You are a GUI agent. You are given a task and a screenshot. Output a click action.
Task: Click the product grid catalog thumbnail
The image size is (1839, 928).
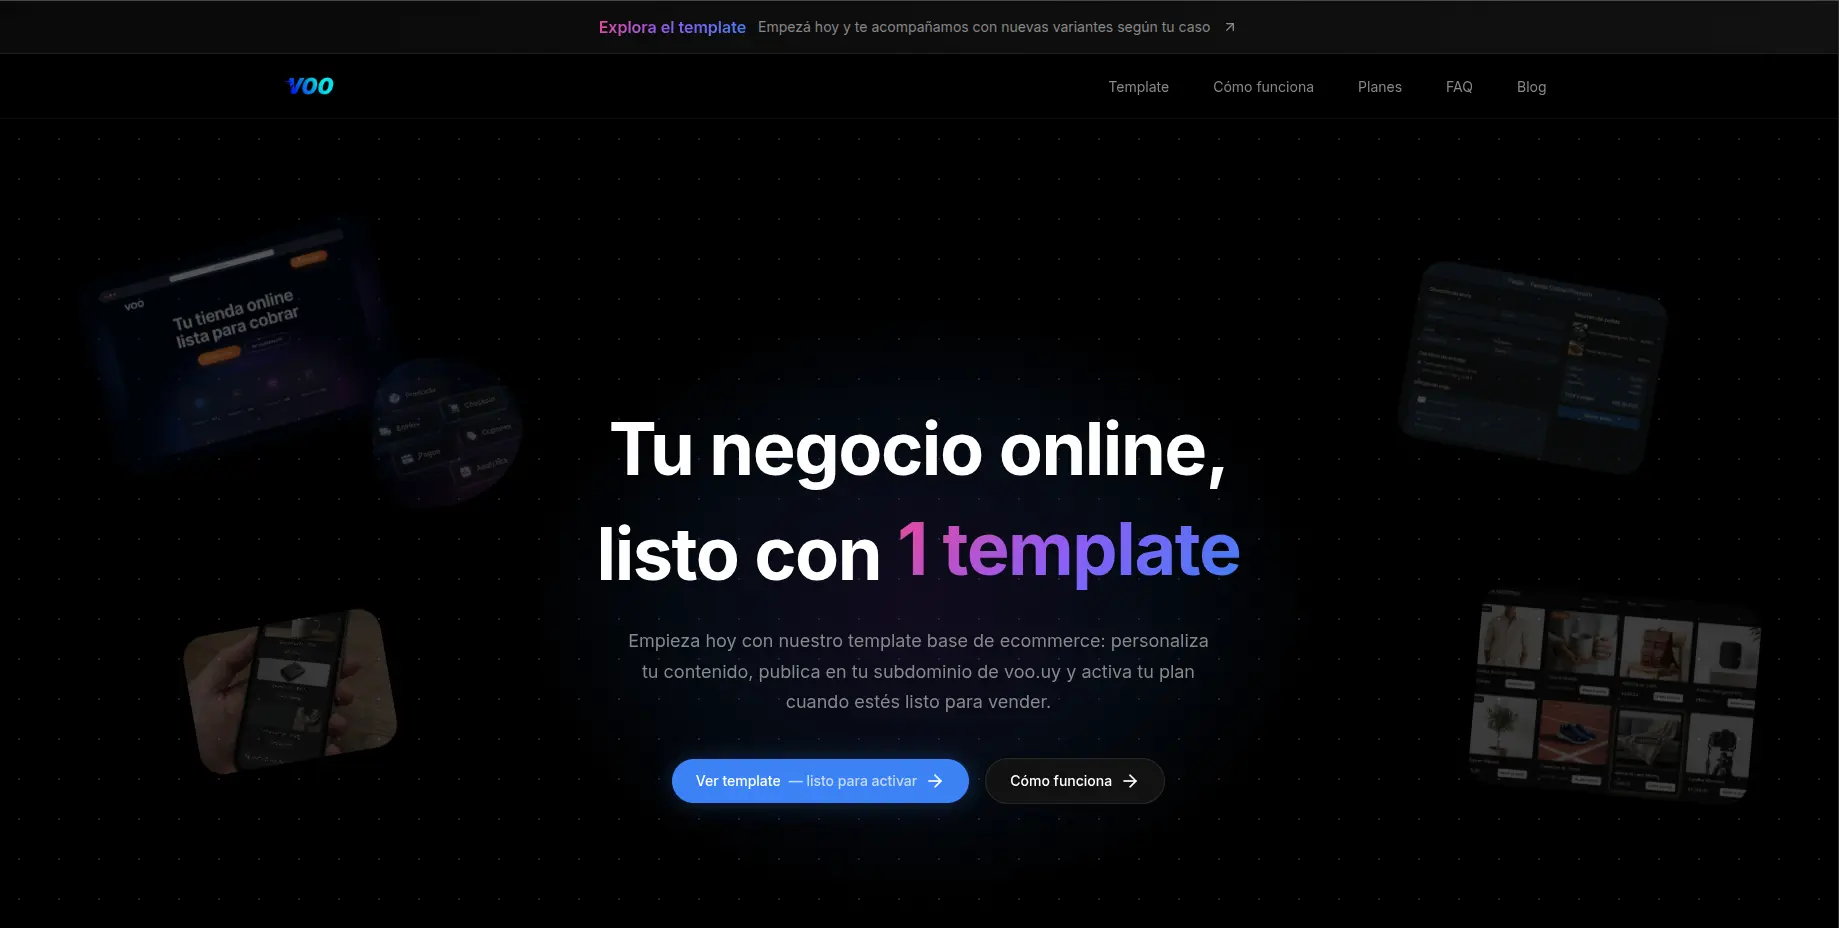(1614, 696)
